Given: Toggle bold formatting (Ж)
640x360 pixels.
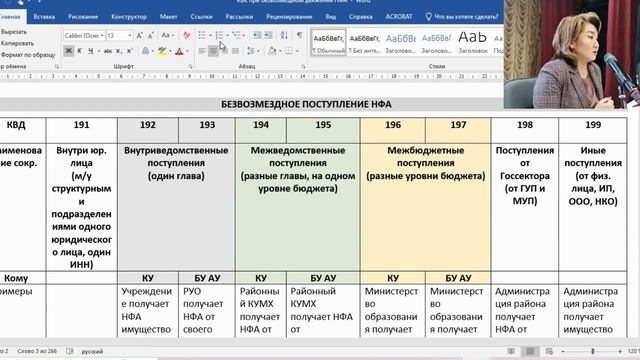Looking at the screenshot, I should (69, 51).
